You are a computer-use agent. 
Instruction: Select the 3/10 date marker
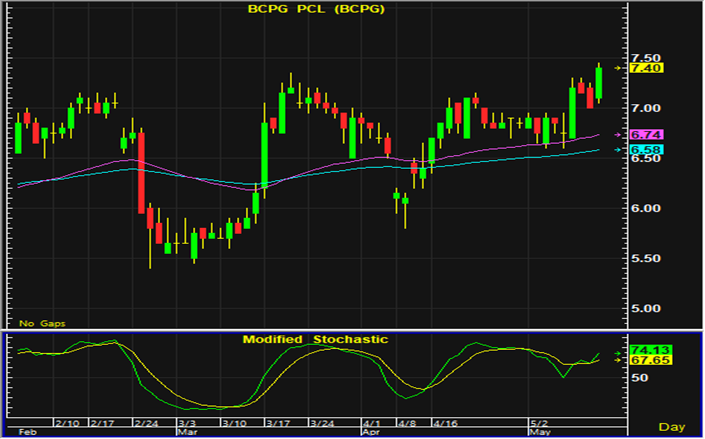(x=235, y=423)
